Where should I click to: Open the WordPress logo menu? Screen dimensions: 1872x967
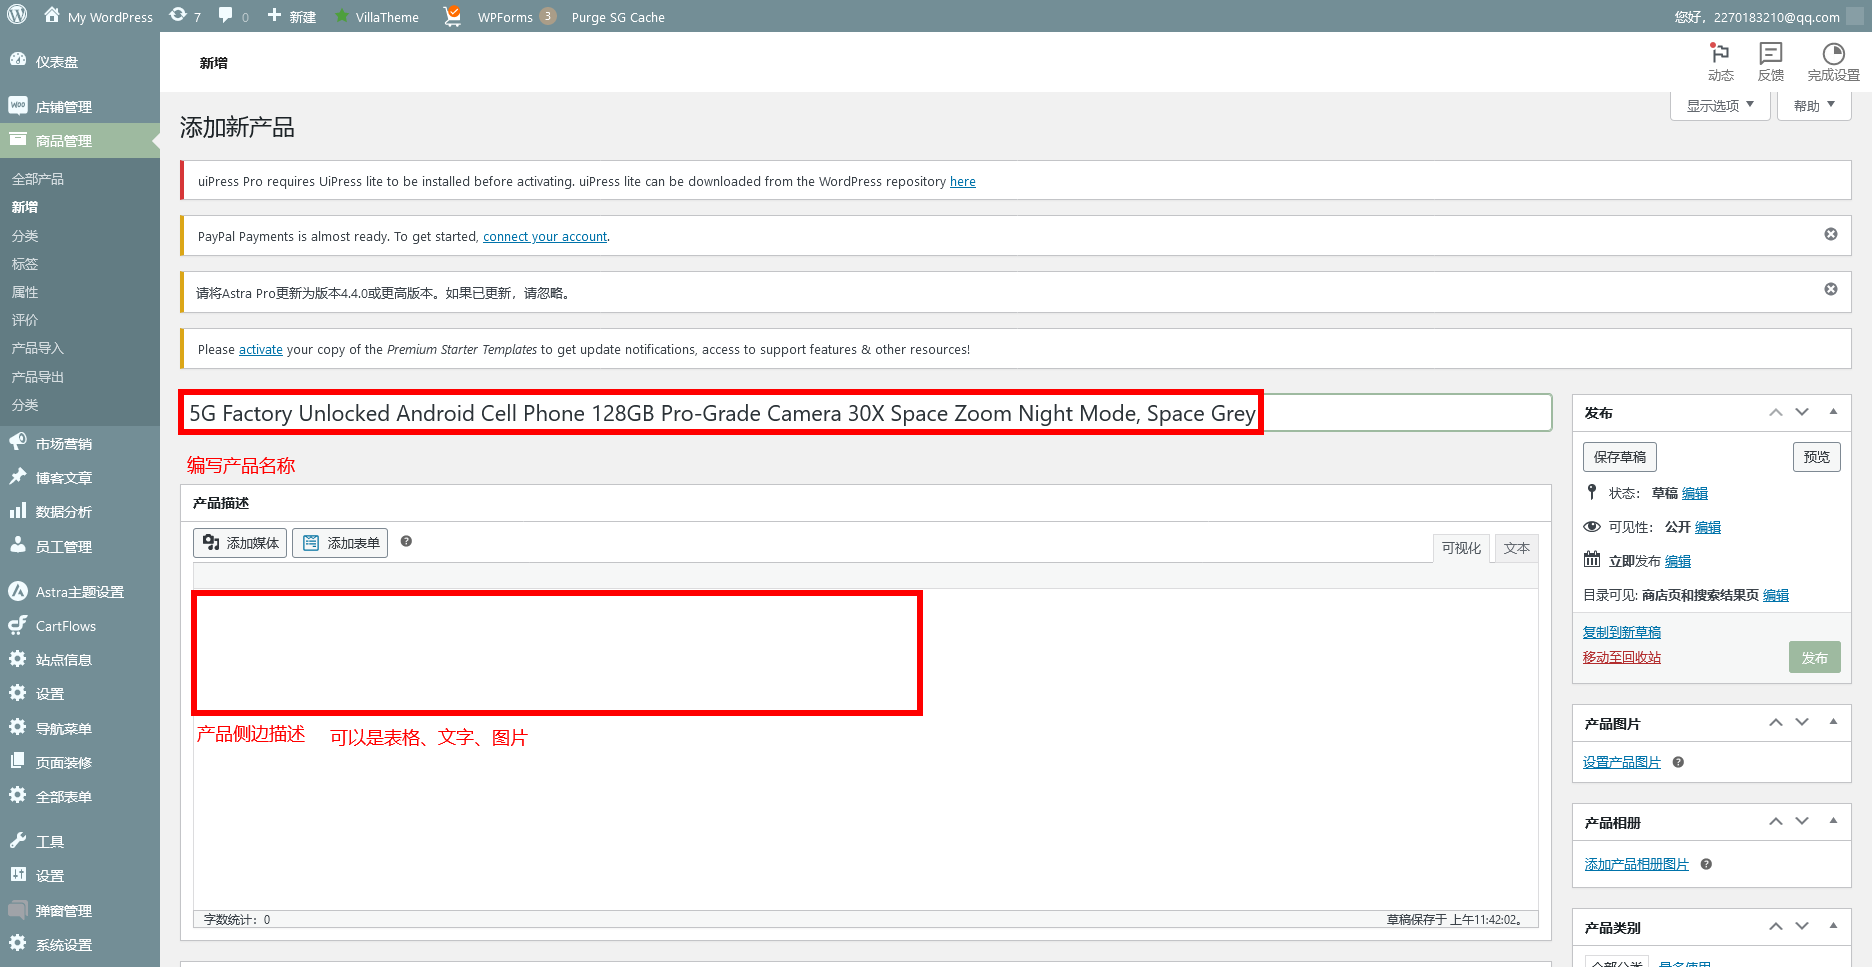click(17, 16)
